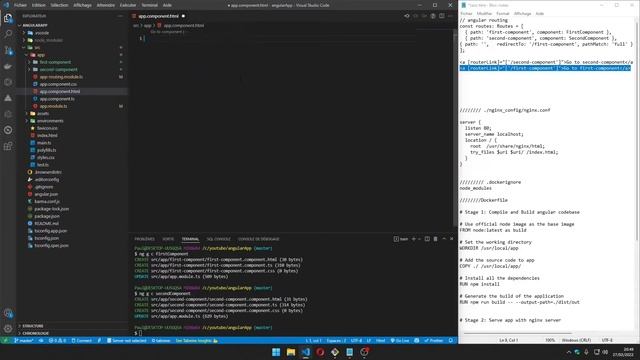The image size is (640, 360).
Task: Split the editor to the right
Action: pos(442,16)
